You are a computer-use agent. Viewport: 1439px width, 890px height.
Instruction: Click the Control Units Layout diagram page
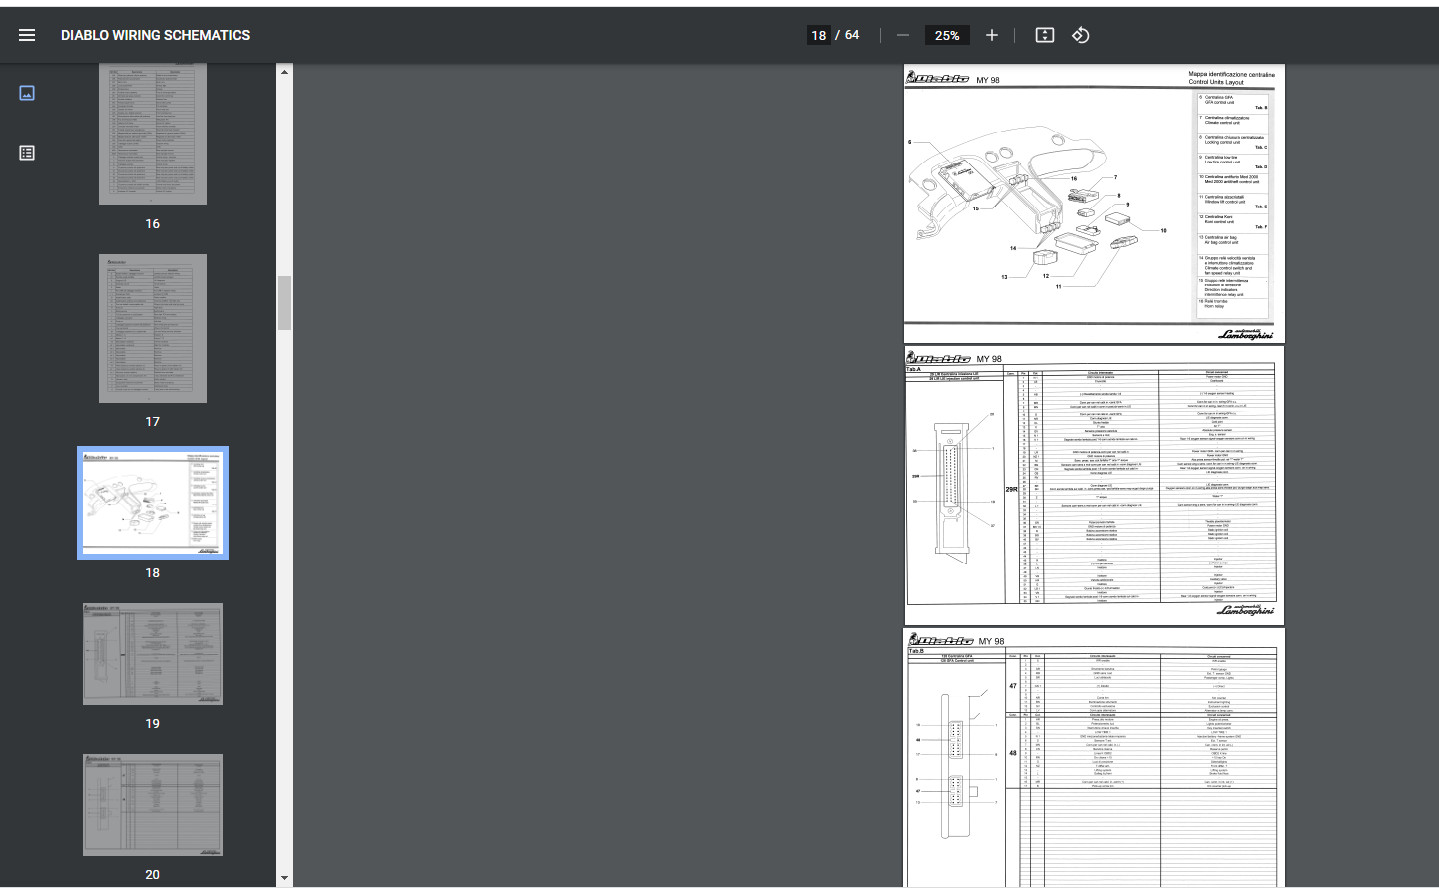coord(1094,204)
